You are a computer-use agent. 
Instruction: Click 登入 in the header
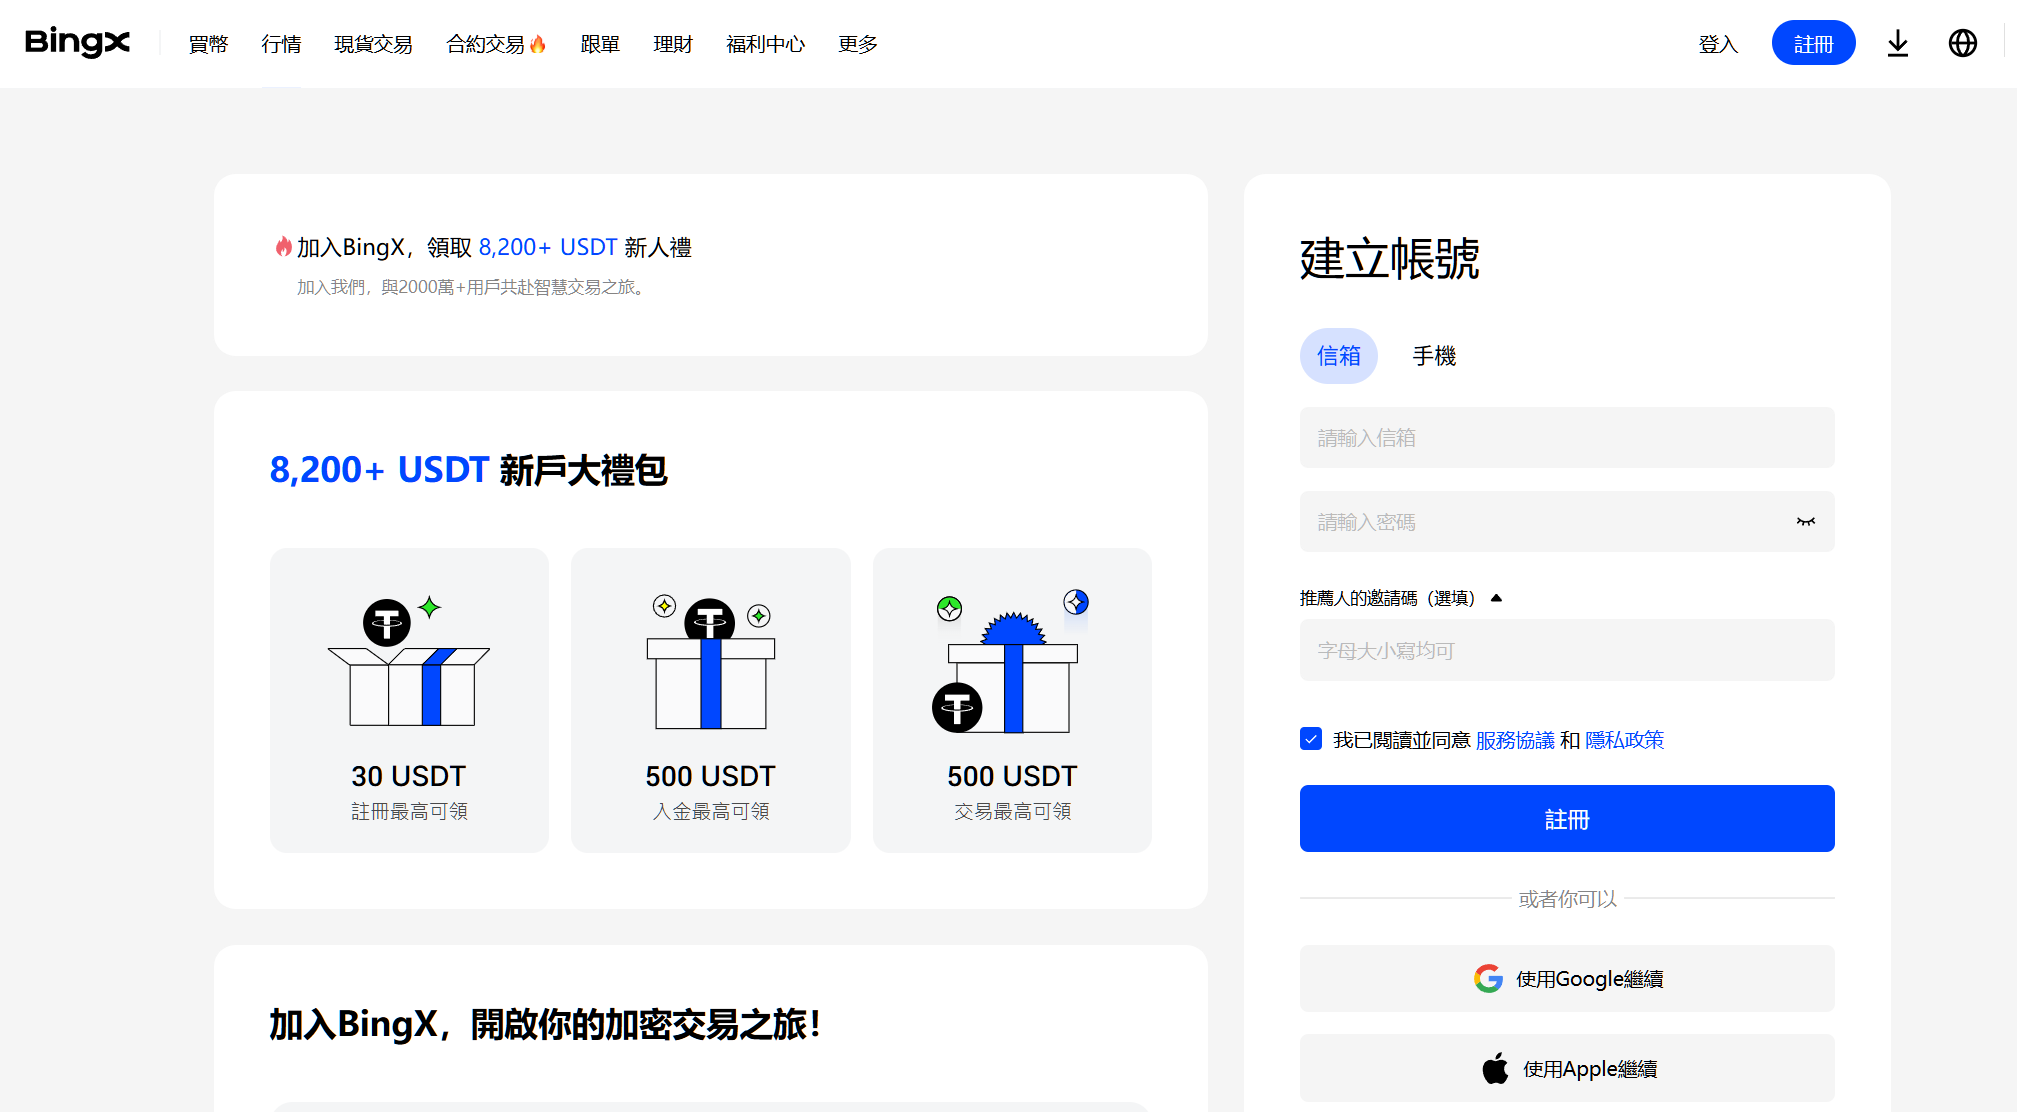coord(1717,44)
